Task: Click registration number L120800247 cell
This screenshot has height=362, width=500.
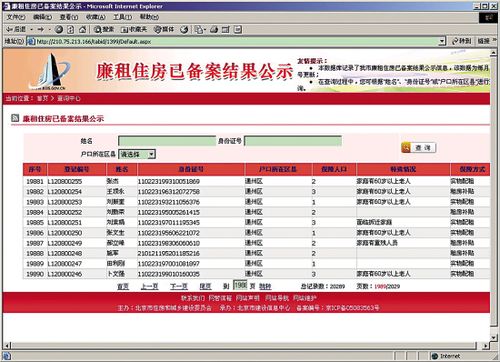Action: [65, 264]
